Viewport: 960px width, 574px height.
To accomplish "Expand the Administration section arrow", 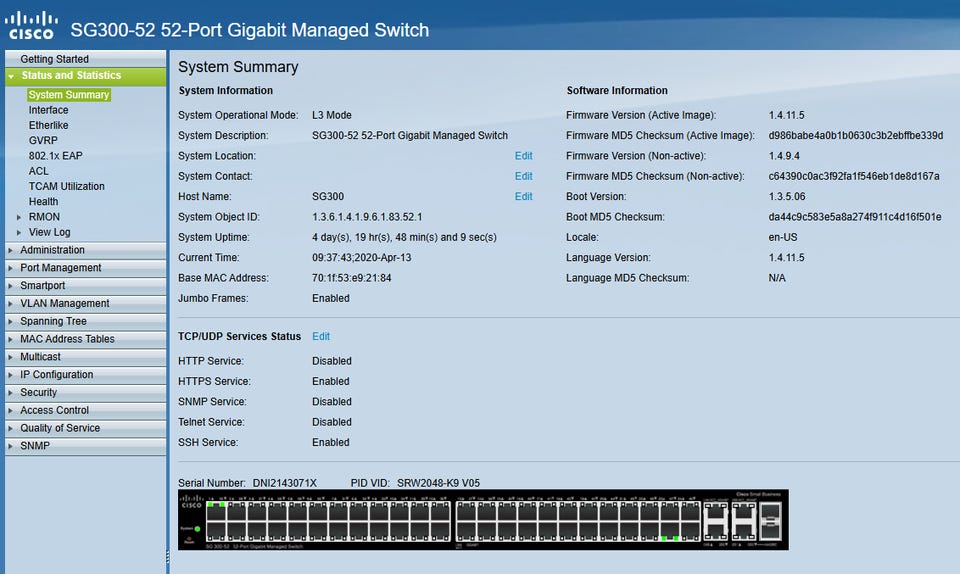I will point(10,250).
